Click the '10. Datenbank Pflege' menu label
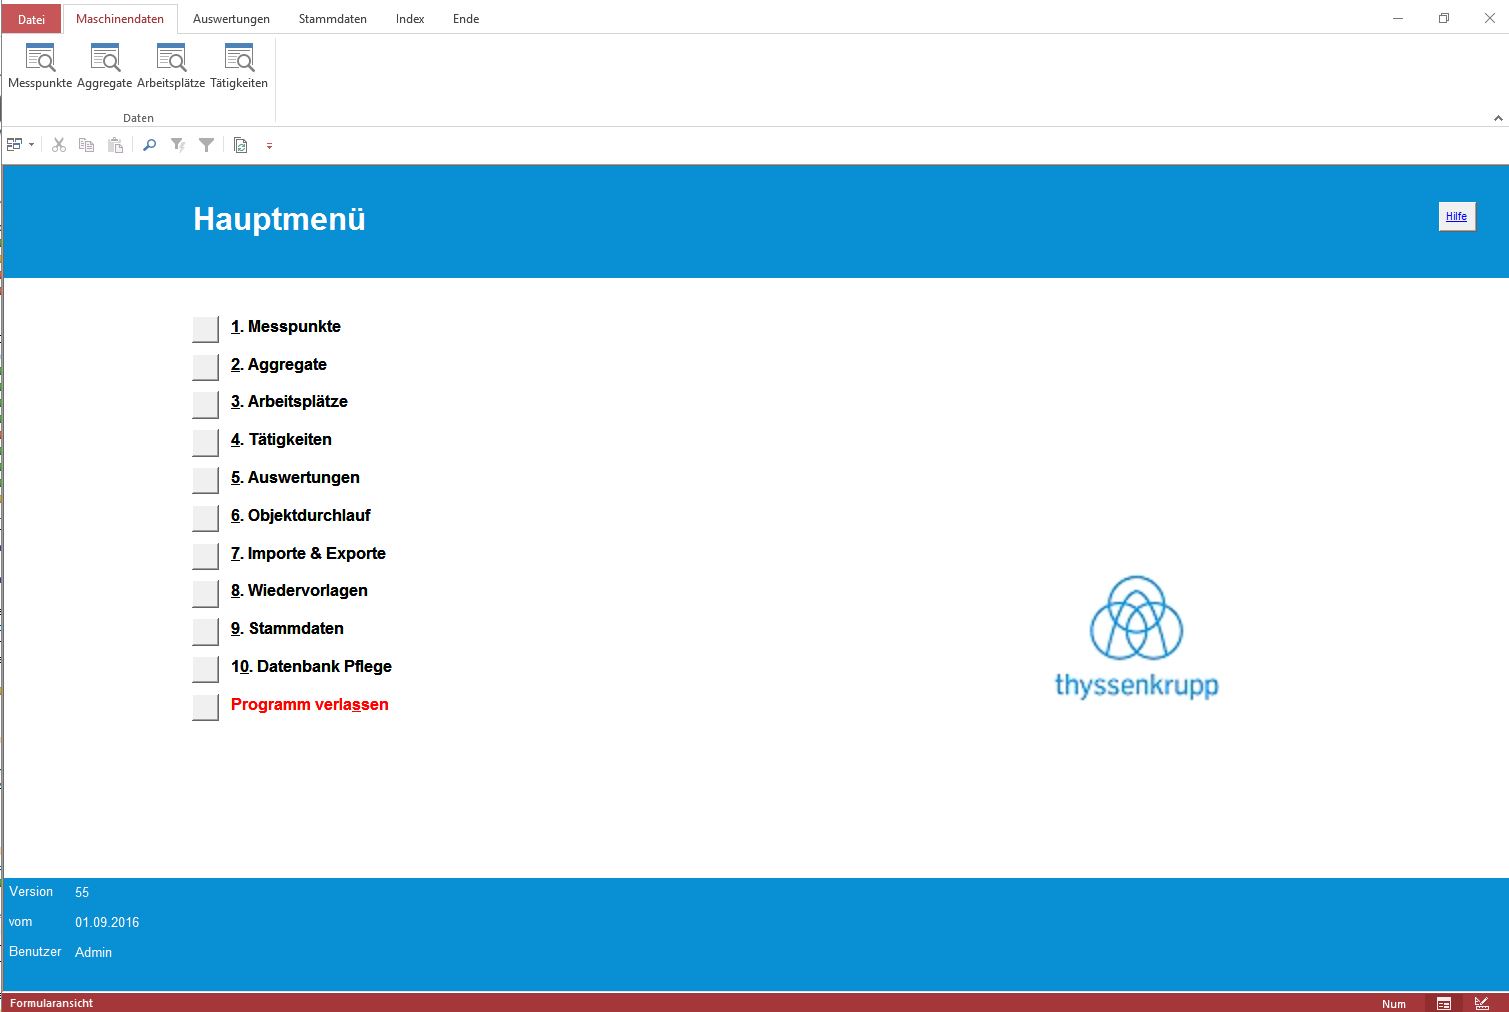 (x=311, y=667)
